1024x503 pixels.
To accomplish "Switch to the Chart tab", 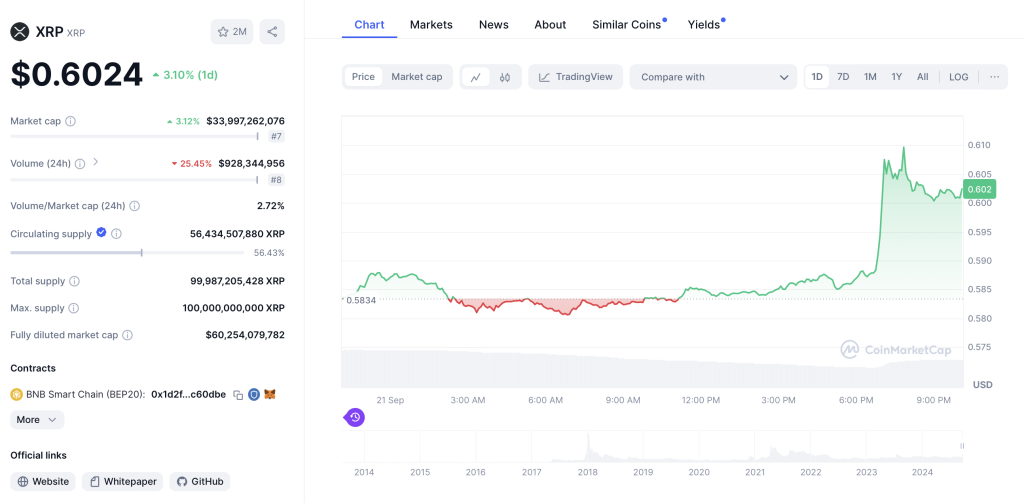I will click(369, 25).
